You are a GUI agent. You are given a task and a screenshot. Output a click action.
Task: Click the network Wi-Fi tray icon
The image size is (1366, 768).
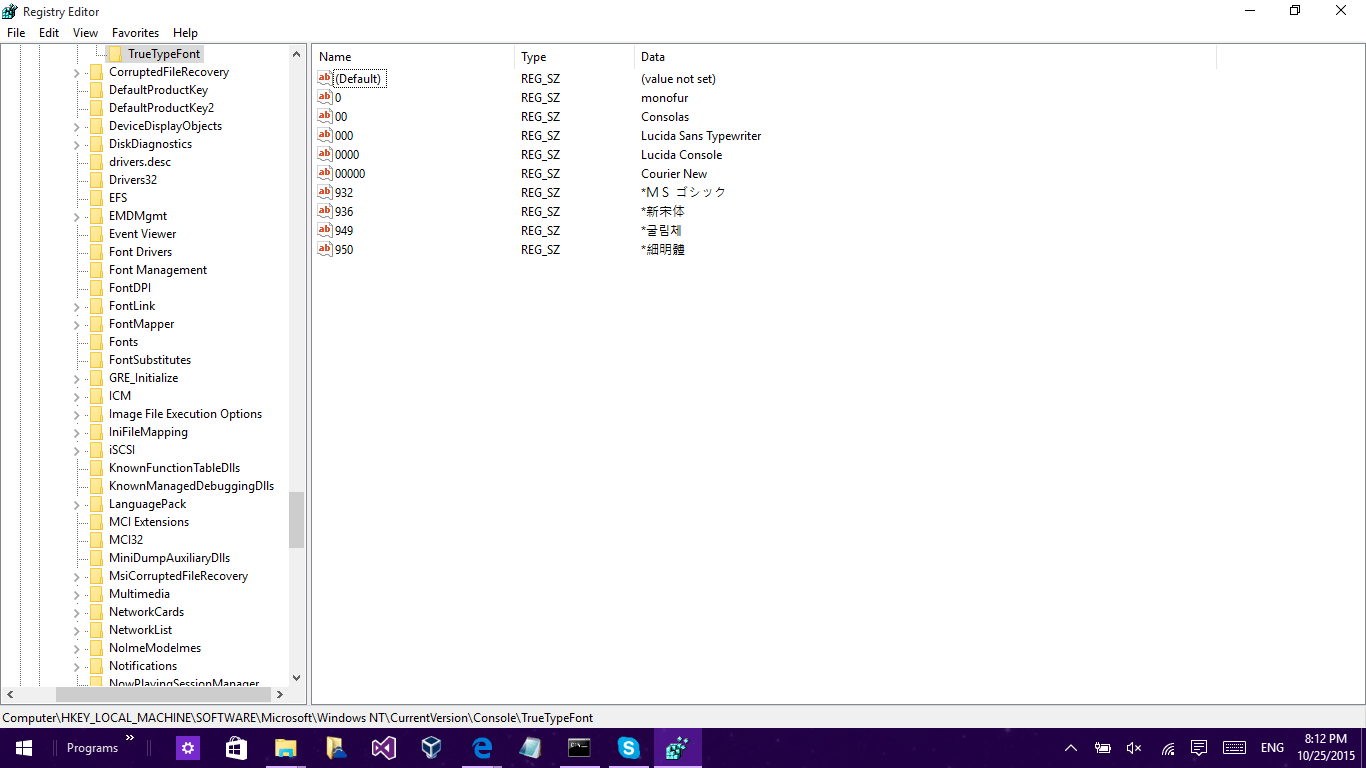tap(1167, 748)
